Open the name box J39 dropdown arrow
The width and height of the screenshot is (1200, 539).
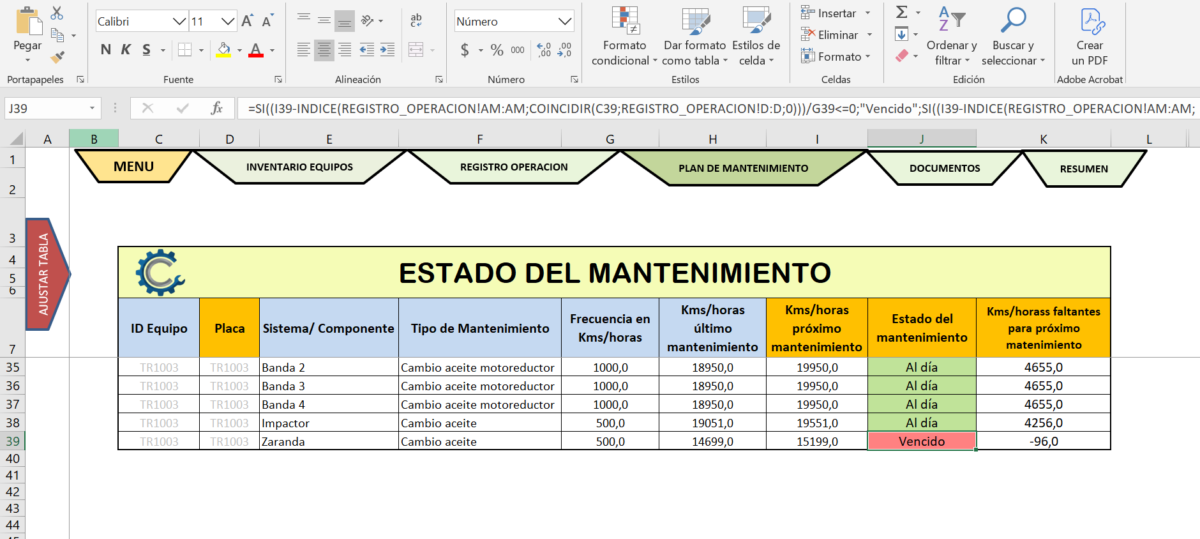[93, 108]
